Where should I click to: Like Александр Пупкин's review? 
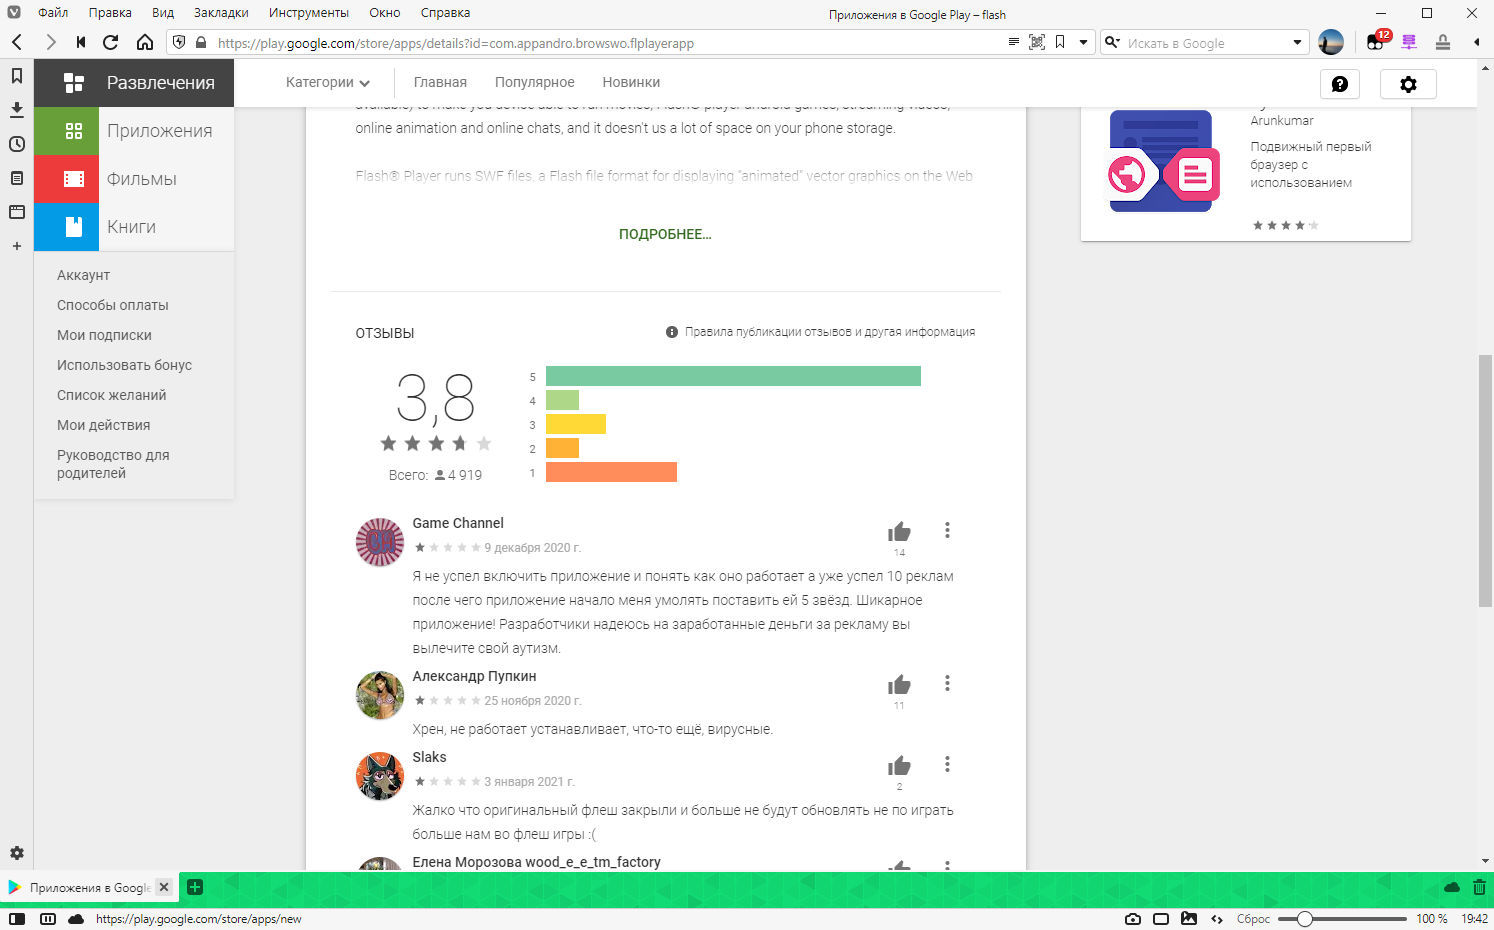pos(899,685)
